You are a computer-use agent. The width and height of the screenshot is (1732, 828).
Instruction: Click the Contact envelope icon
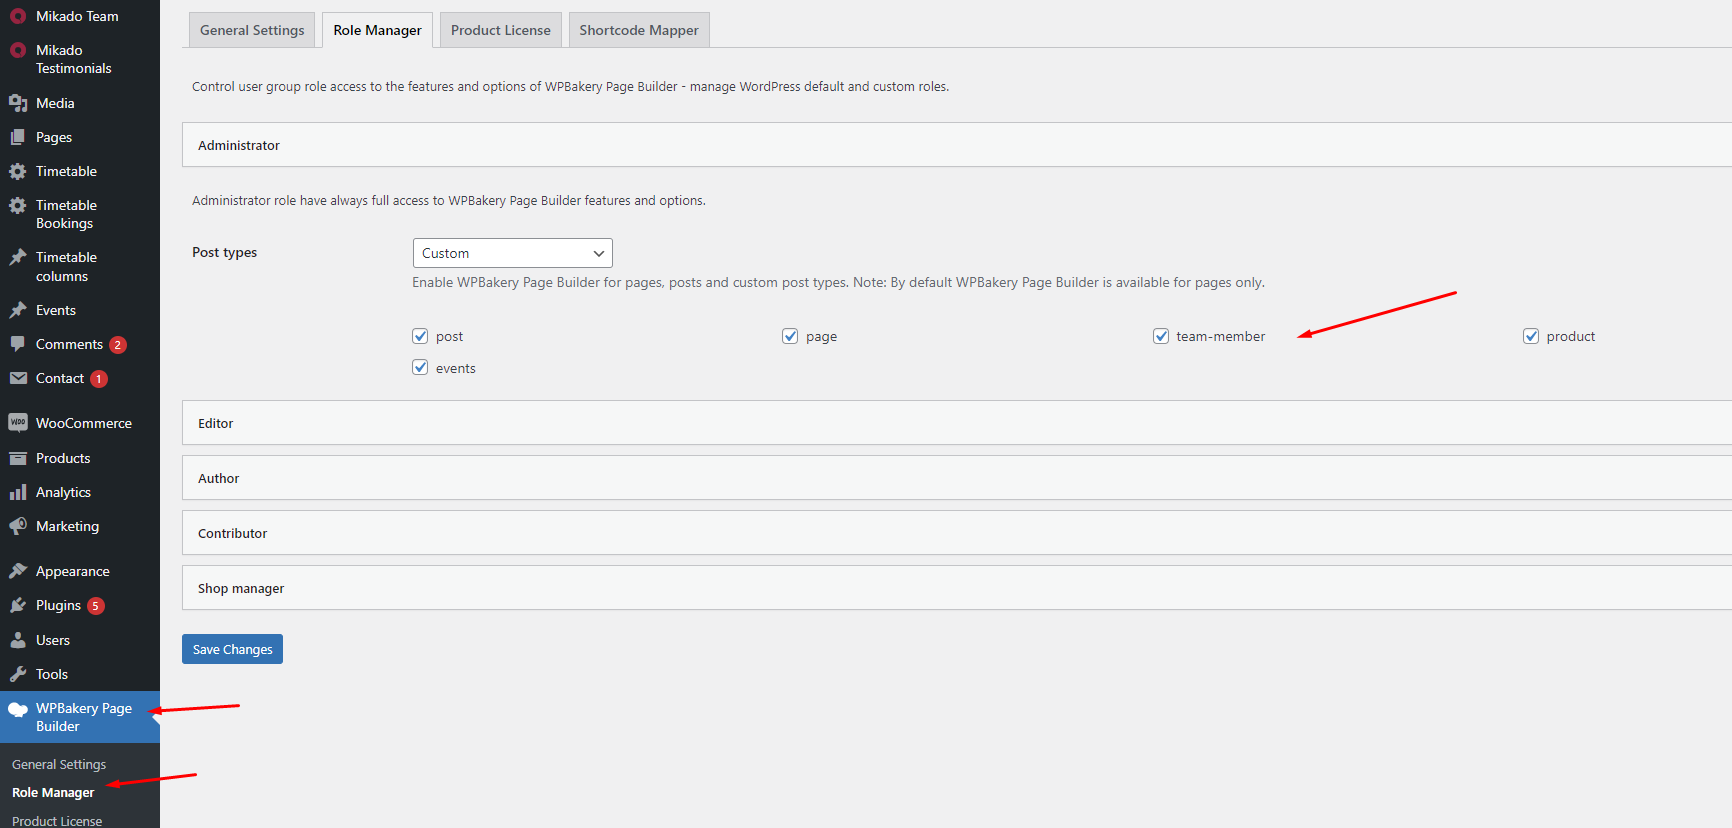coord(18,378)
